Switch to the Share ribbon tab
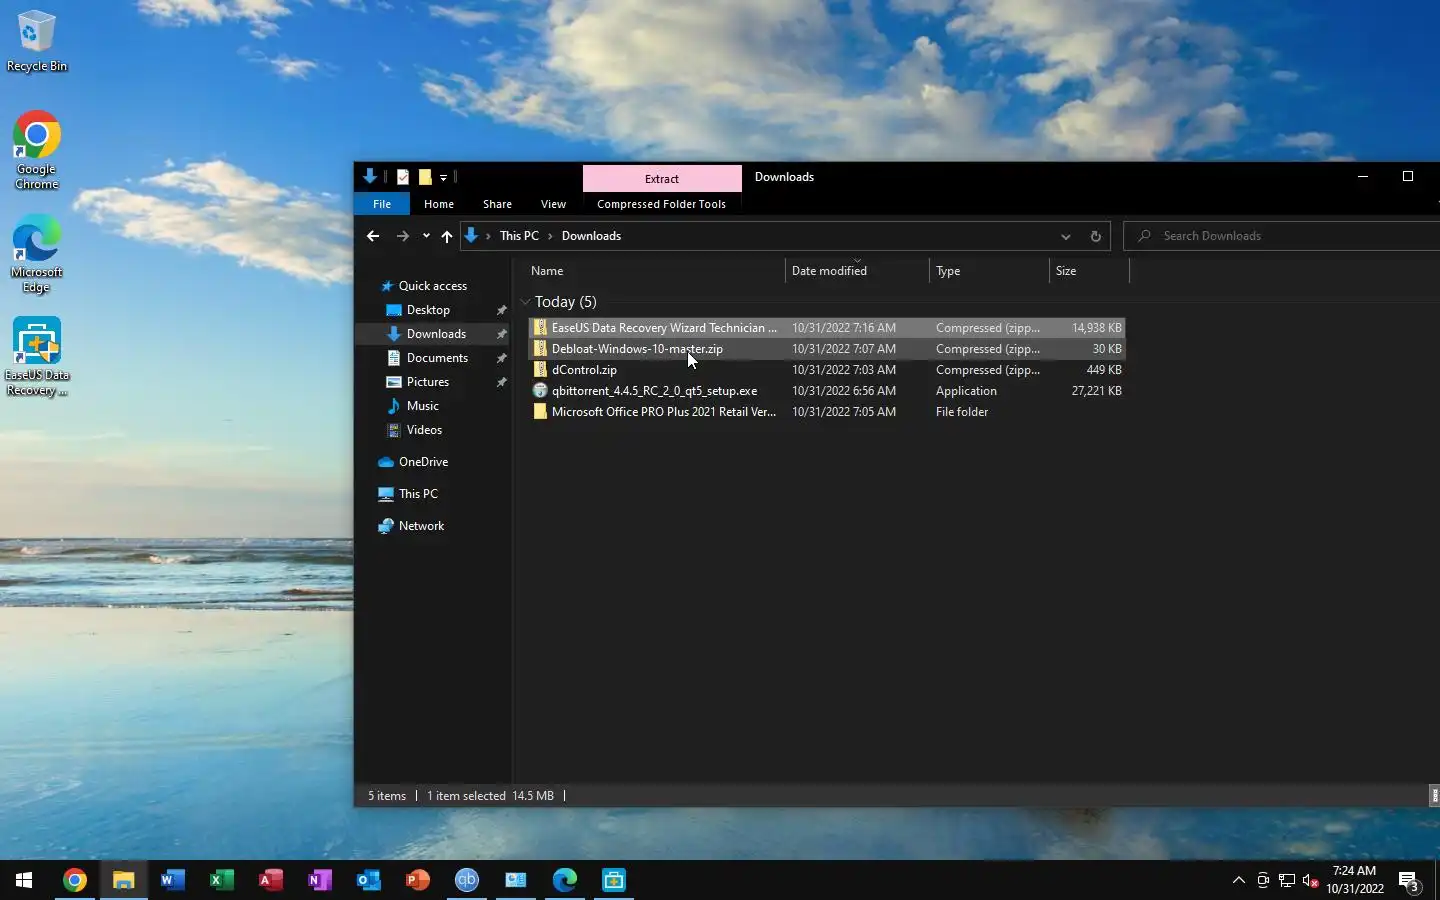This screenshot has width=1440, height=900. [497, 204]
